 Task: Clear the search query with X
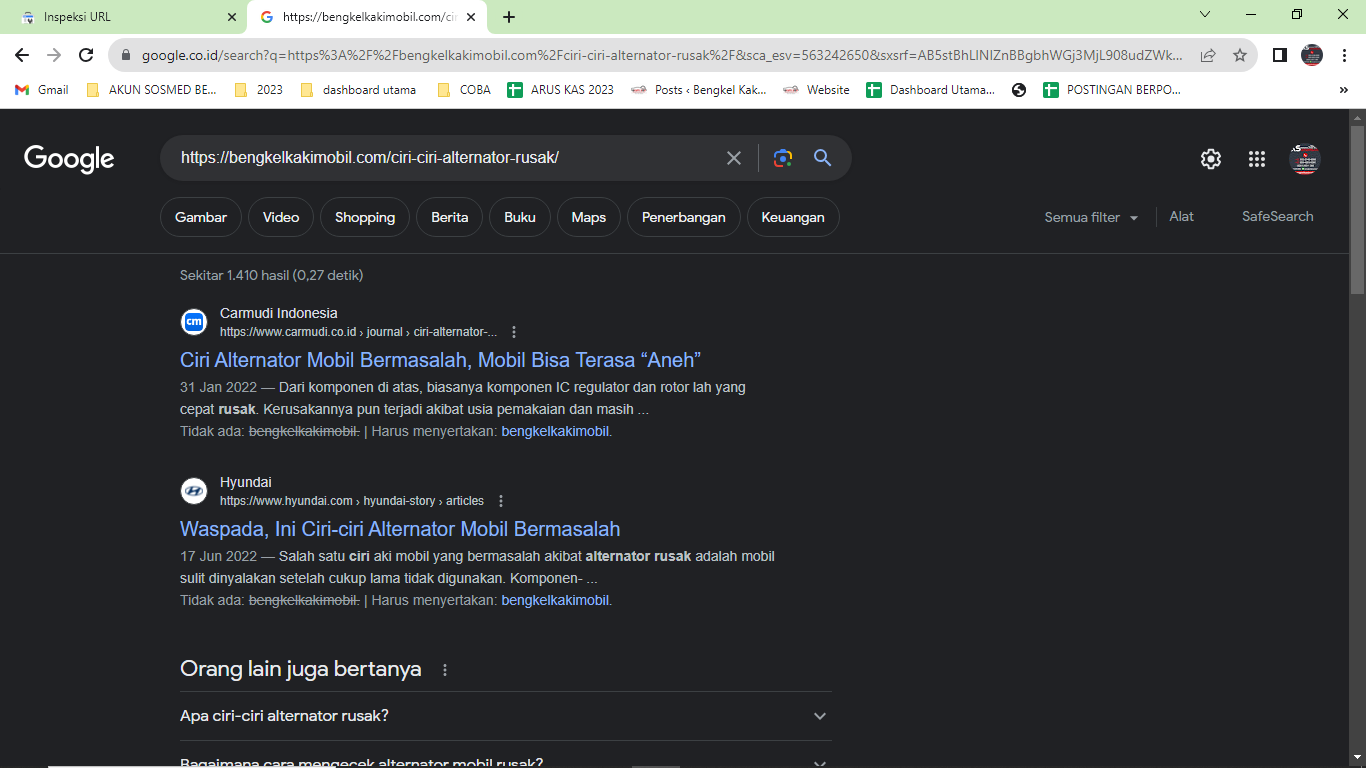coord(734,158)
